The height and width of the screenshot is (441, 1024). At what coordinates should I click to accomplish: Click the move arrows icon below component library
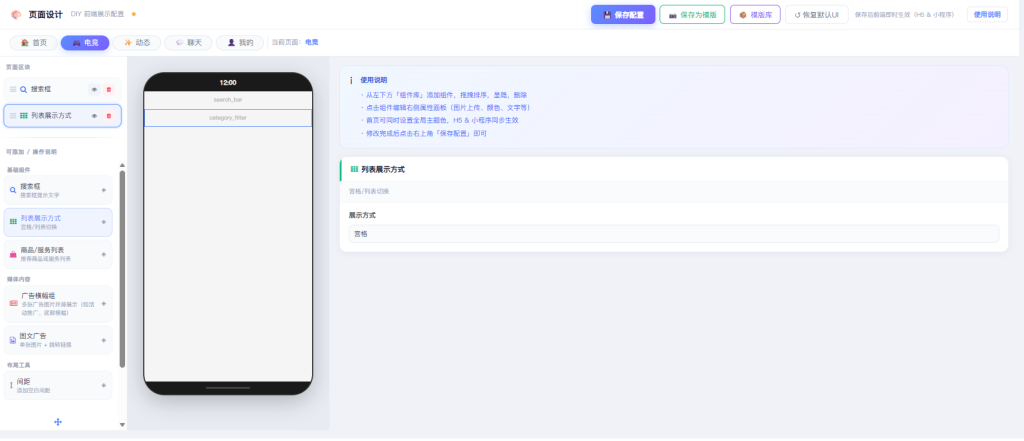point(57,422)
